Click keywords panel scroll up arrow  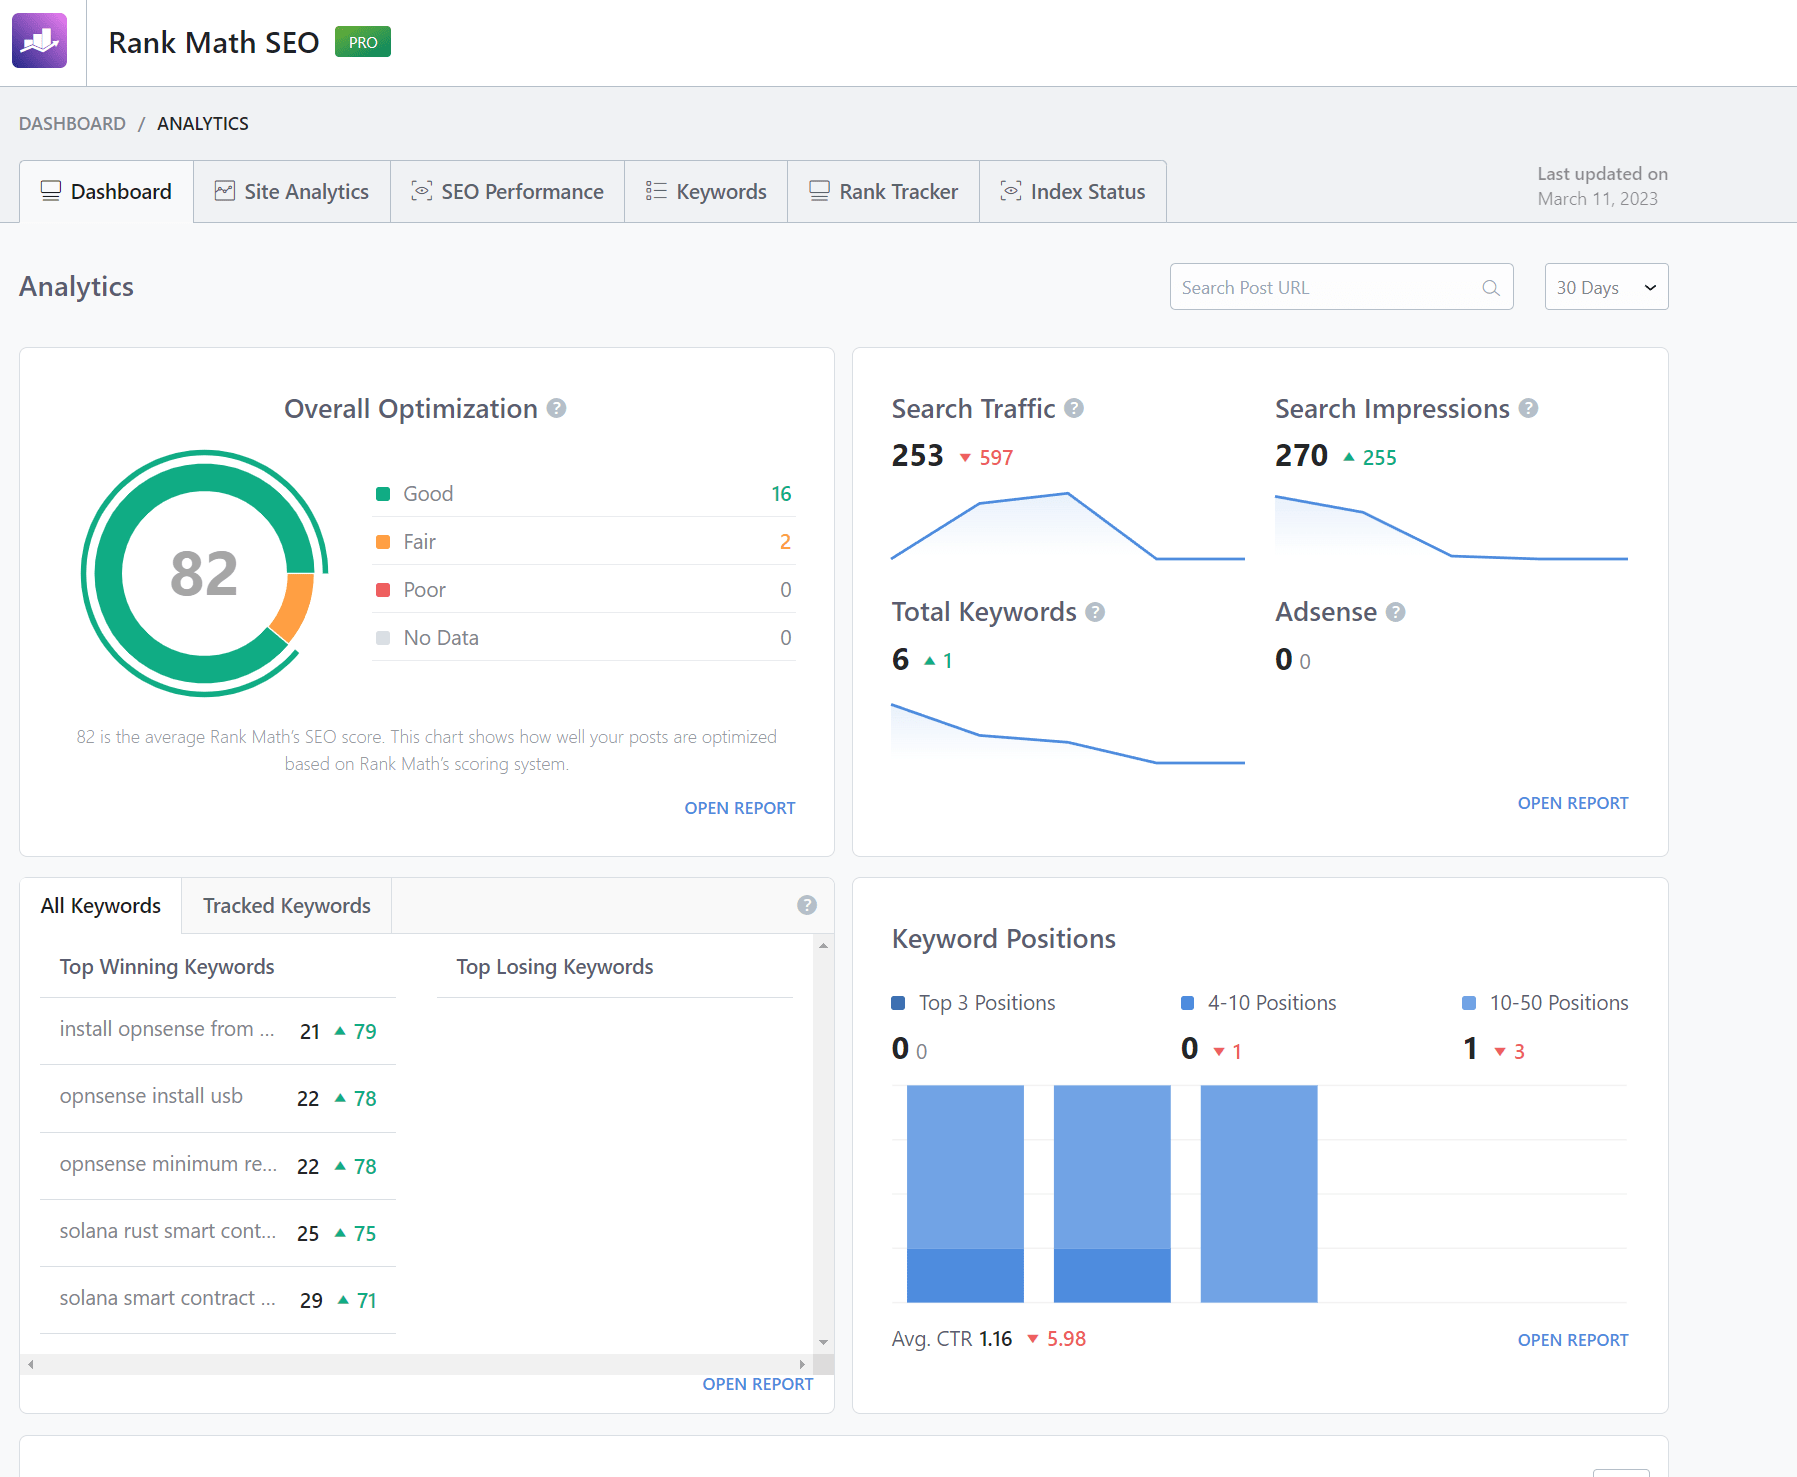(x=823, y=945)
